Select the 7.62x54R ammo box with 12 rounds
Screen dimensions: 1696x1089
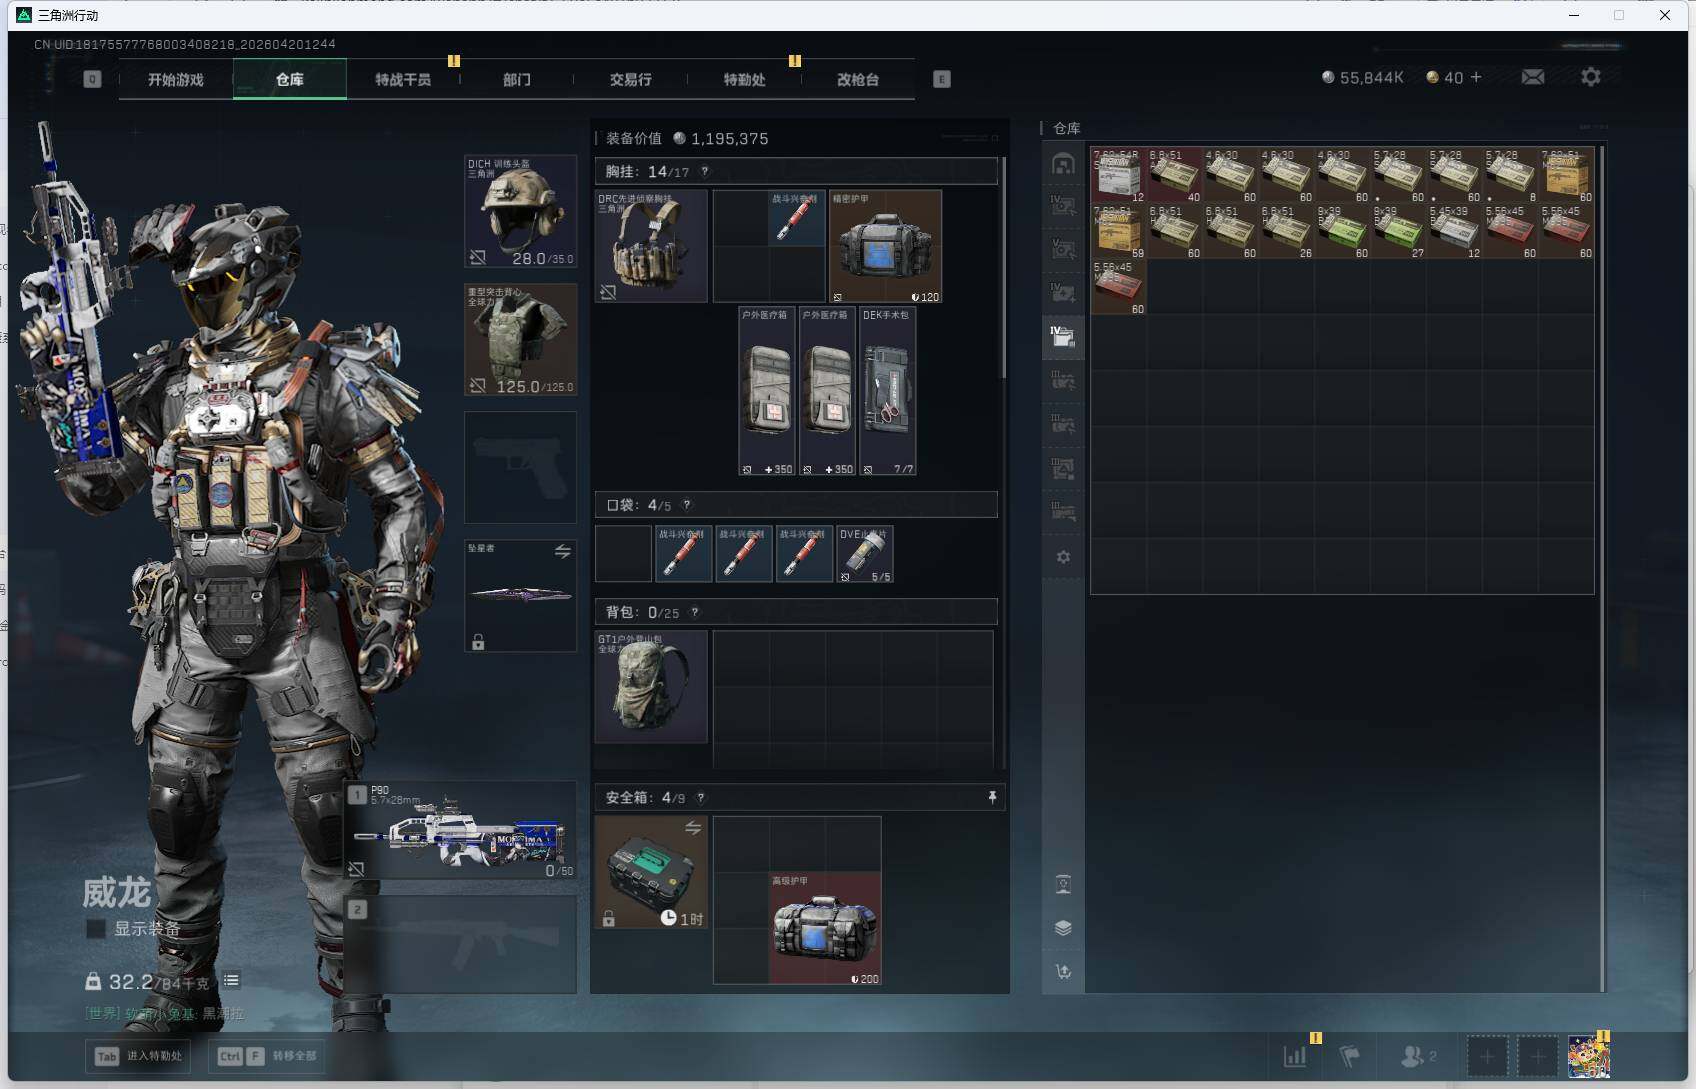tap(1118, 175)
